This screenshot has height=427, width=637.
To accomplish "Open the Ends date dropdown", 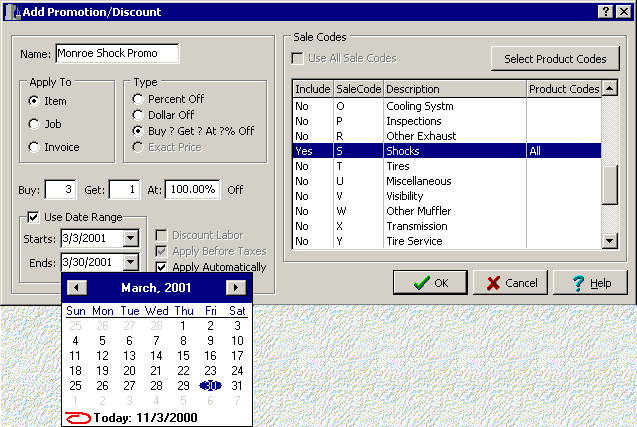I will coord(129,262).
